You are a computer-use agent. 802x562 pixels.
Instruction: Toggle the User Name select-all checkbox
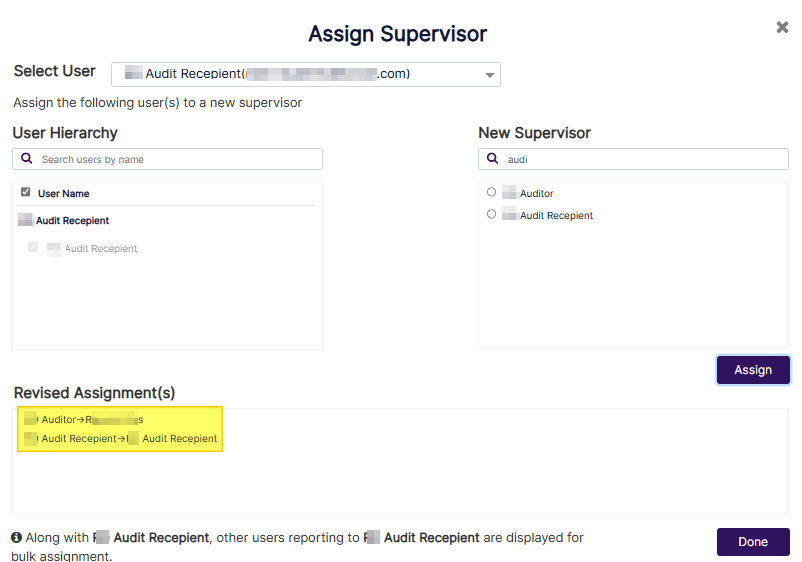[26, 192]
